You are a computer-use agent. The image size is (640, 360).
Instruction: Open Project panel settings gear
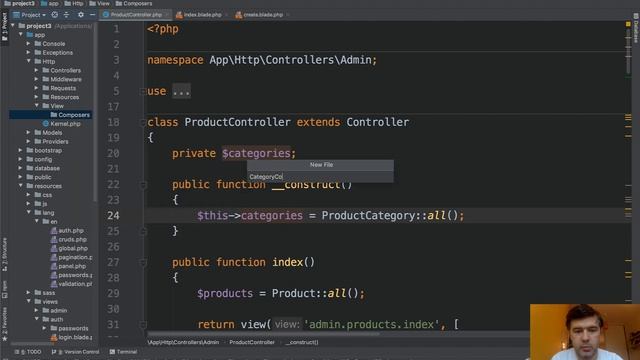(x=81, y=15)
